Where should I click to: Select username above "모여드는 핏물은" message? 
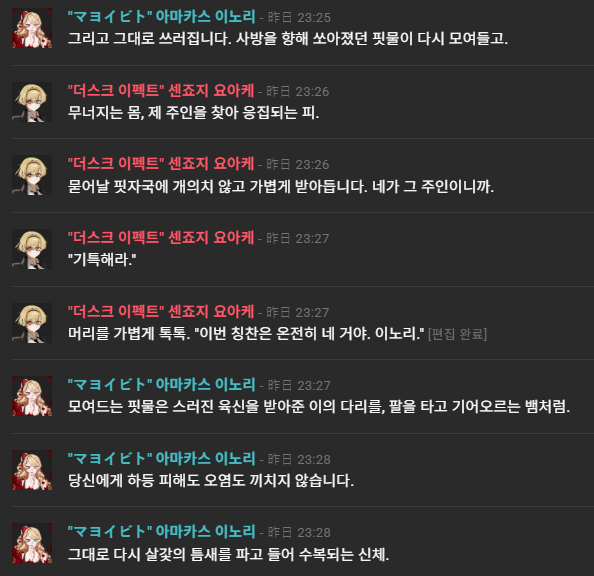coord(161,385)
